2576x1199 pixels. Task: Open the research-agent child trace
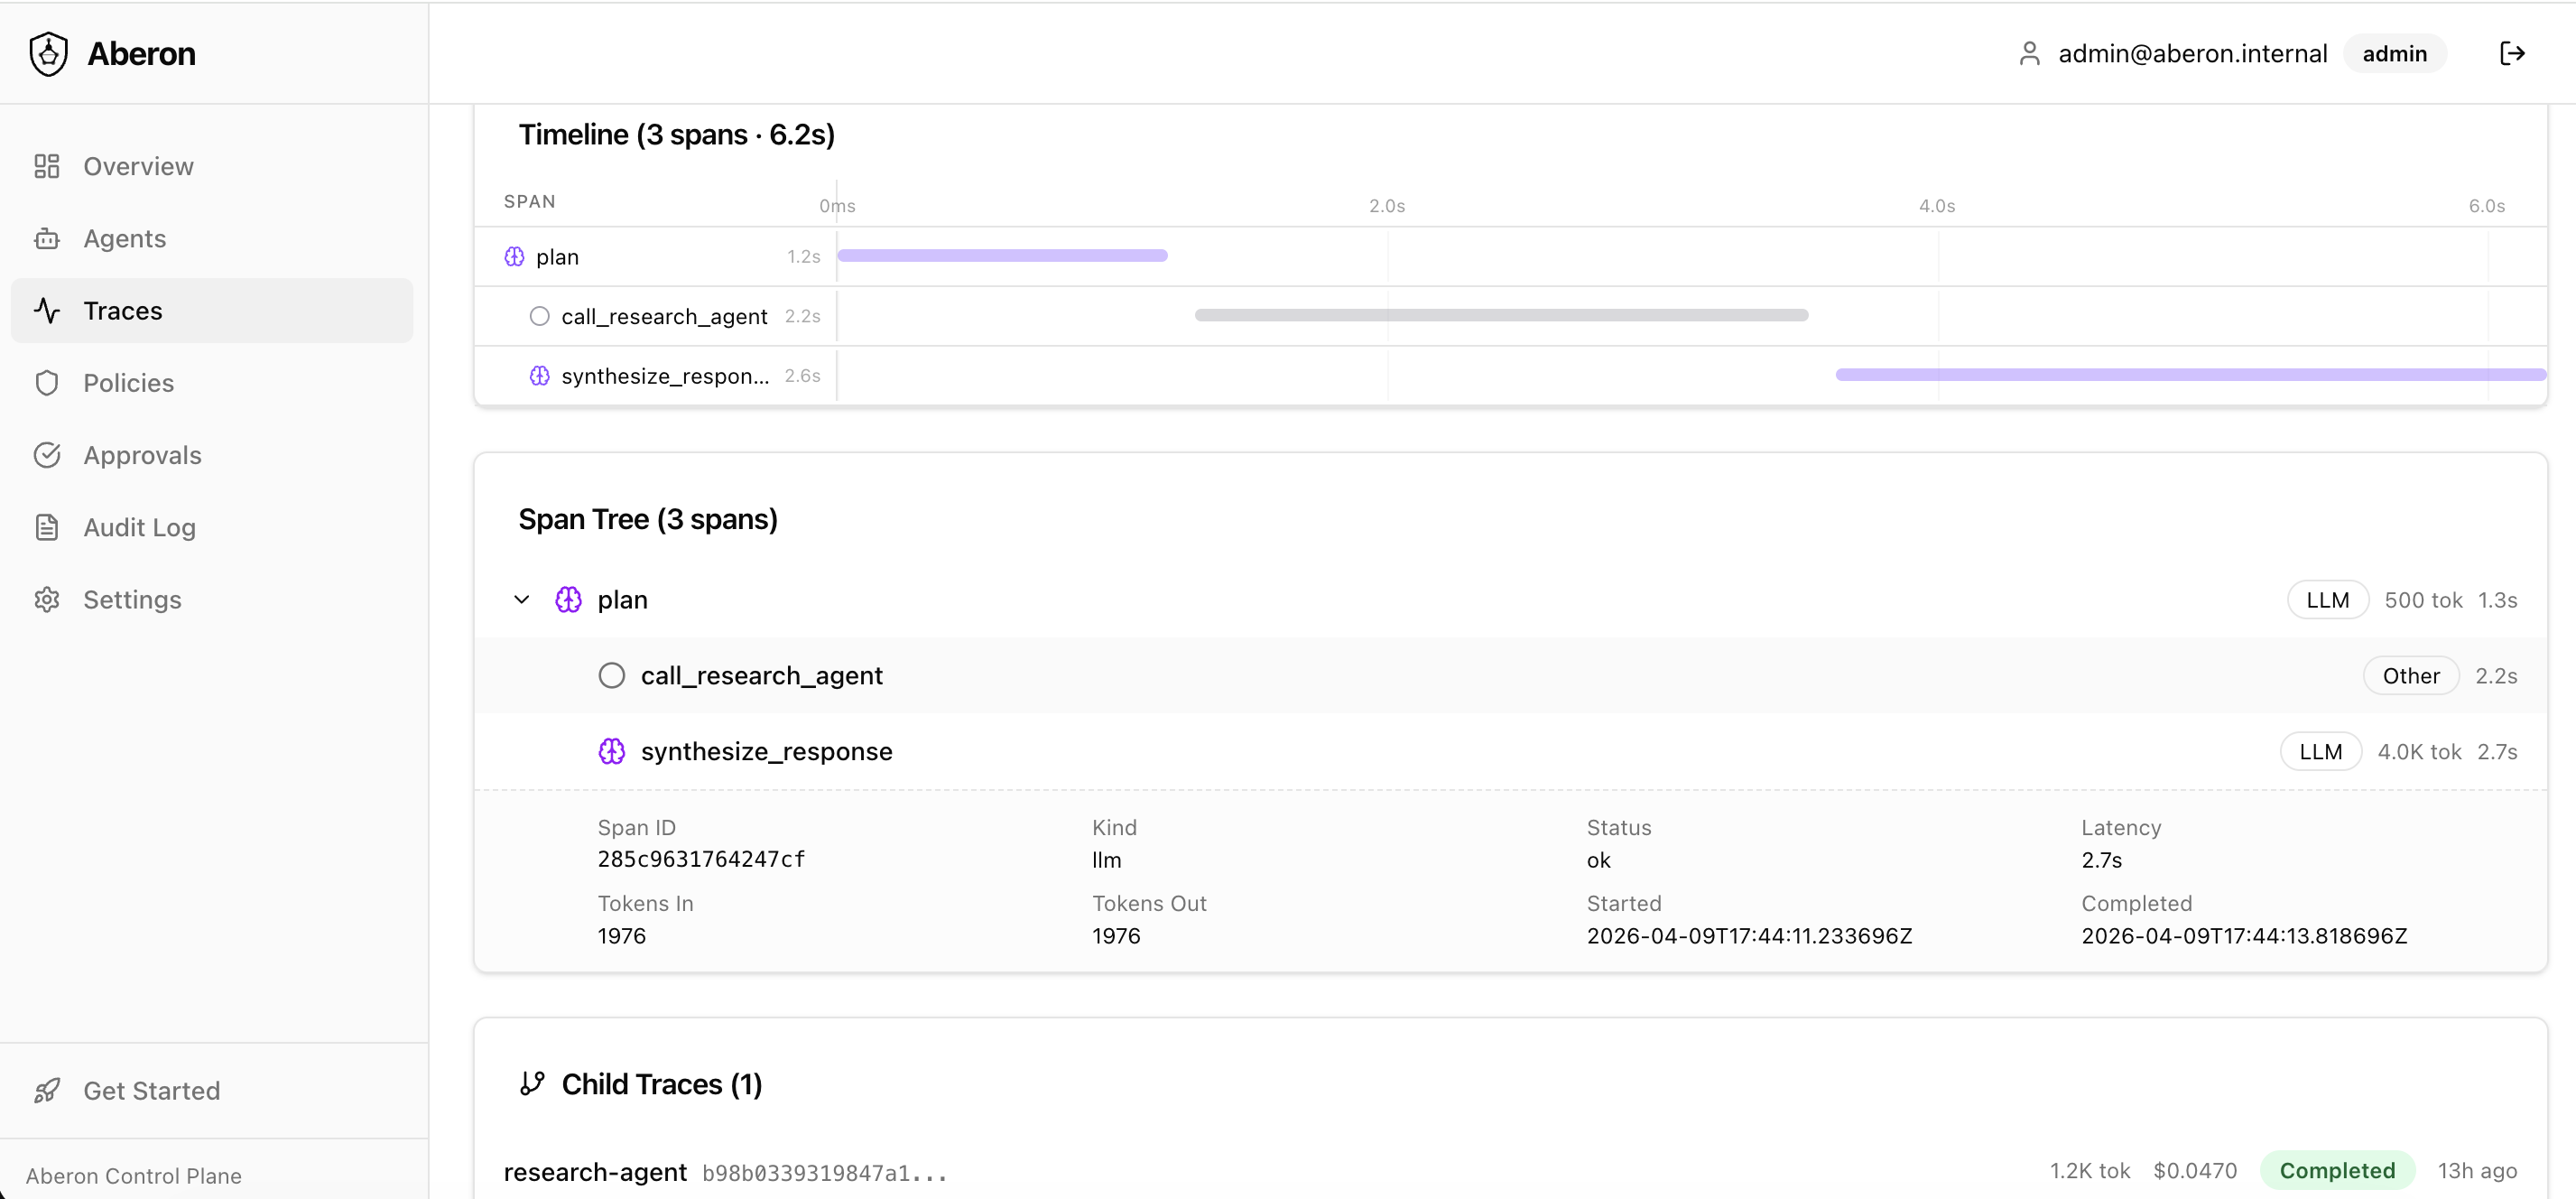click(x=595, y=1171)
